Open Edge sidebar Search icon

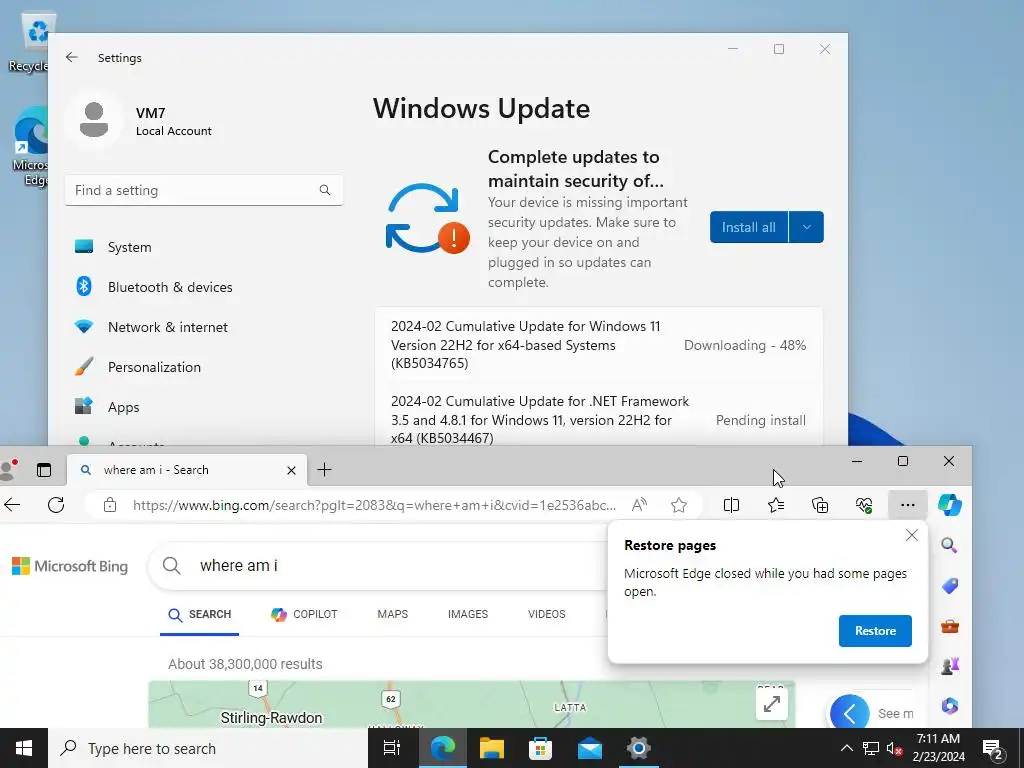[x=950, y=545]
